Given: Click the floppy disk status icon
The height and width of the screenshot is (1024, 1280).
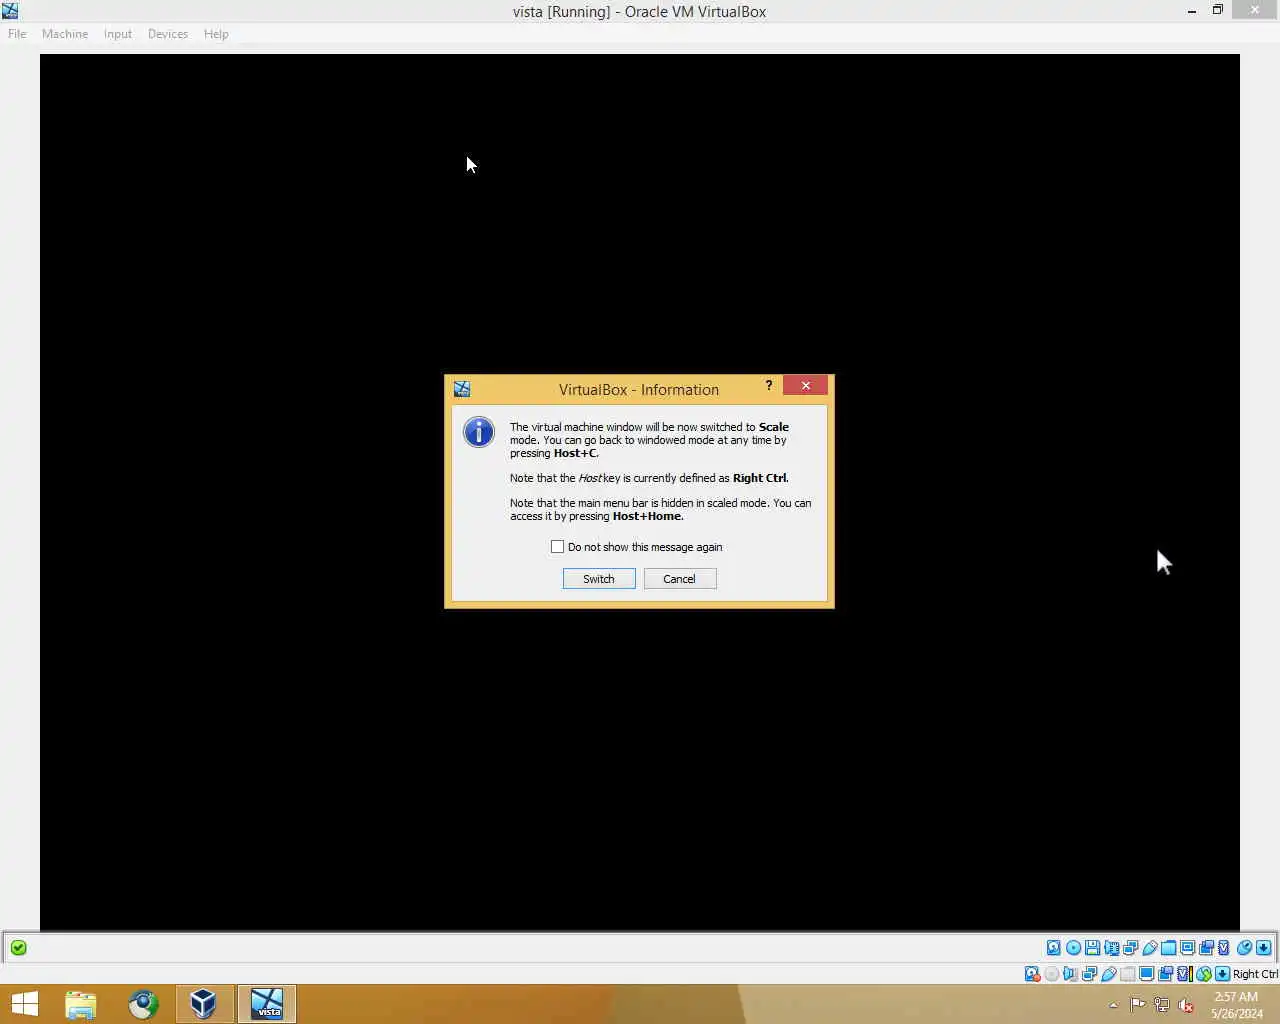Looking at the screenshot, I should coord(1092,947).
